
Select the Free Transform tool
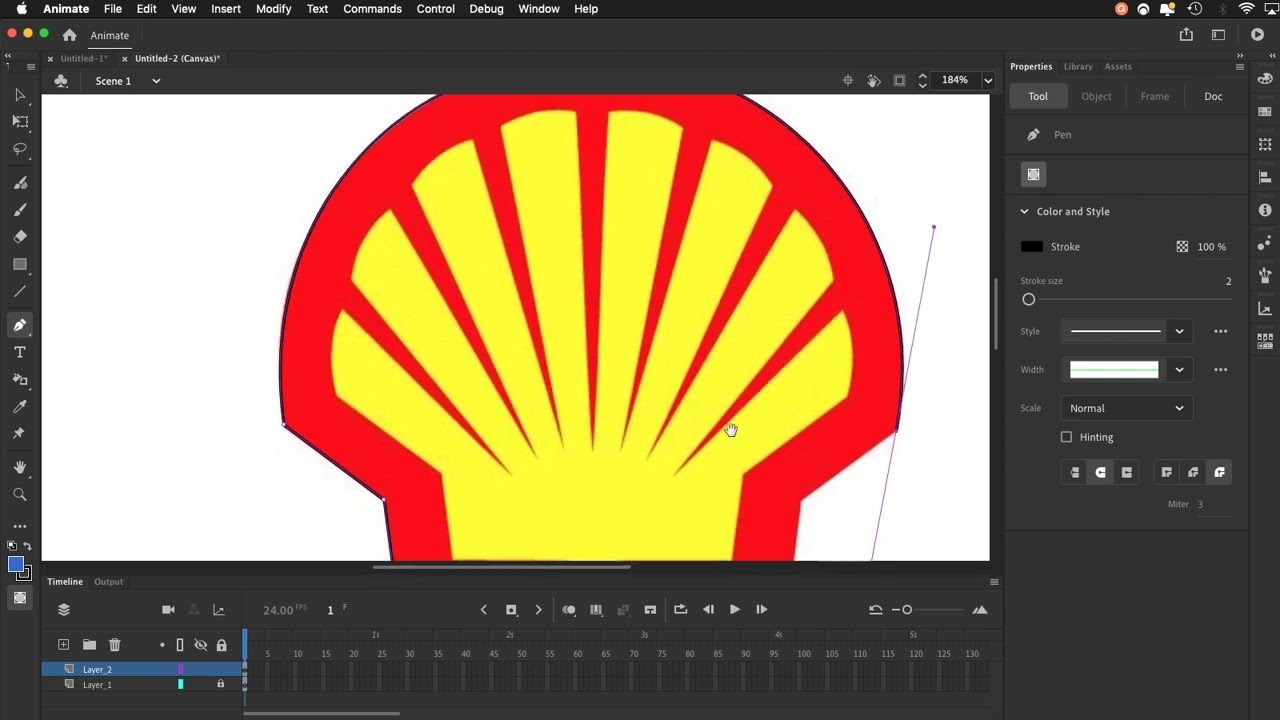pyautogui.click(x=19, y=121)
